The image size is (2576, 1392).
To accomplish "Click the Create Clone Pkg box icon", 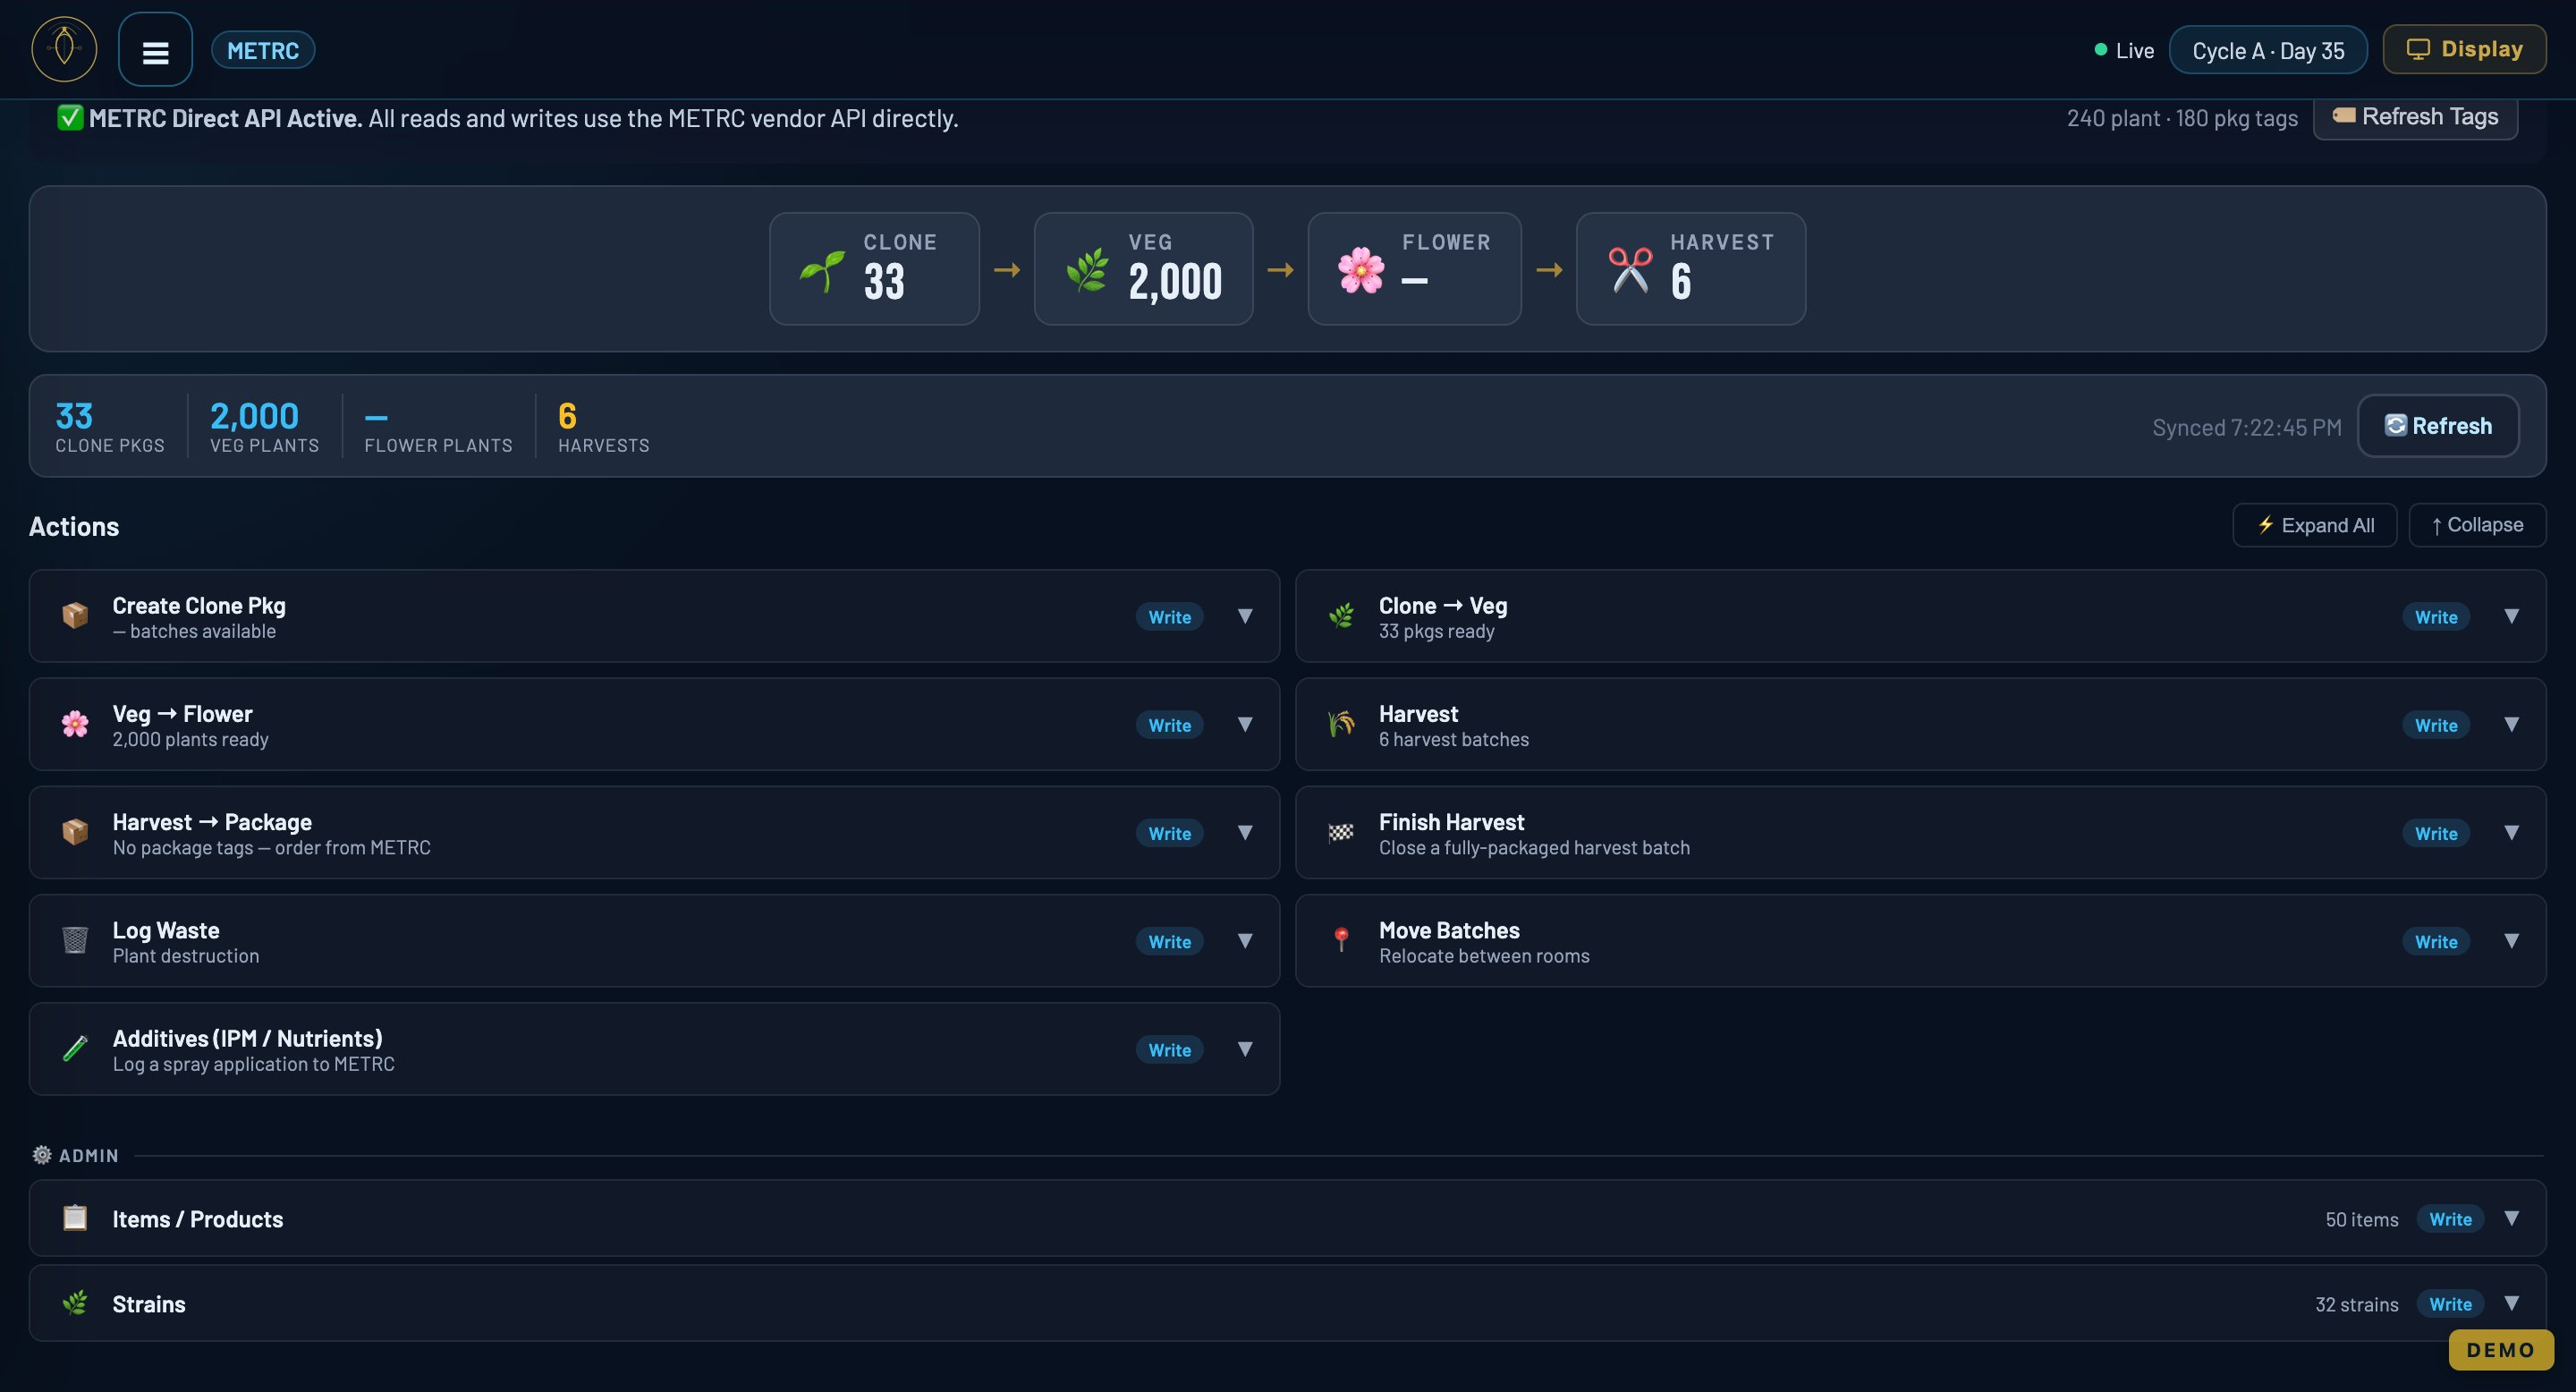I will coord(75,616).
